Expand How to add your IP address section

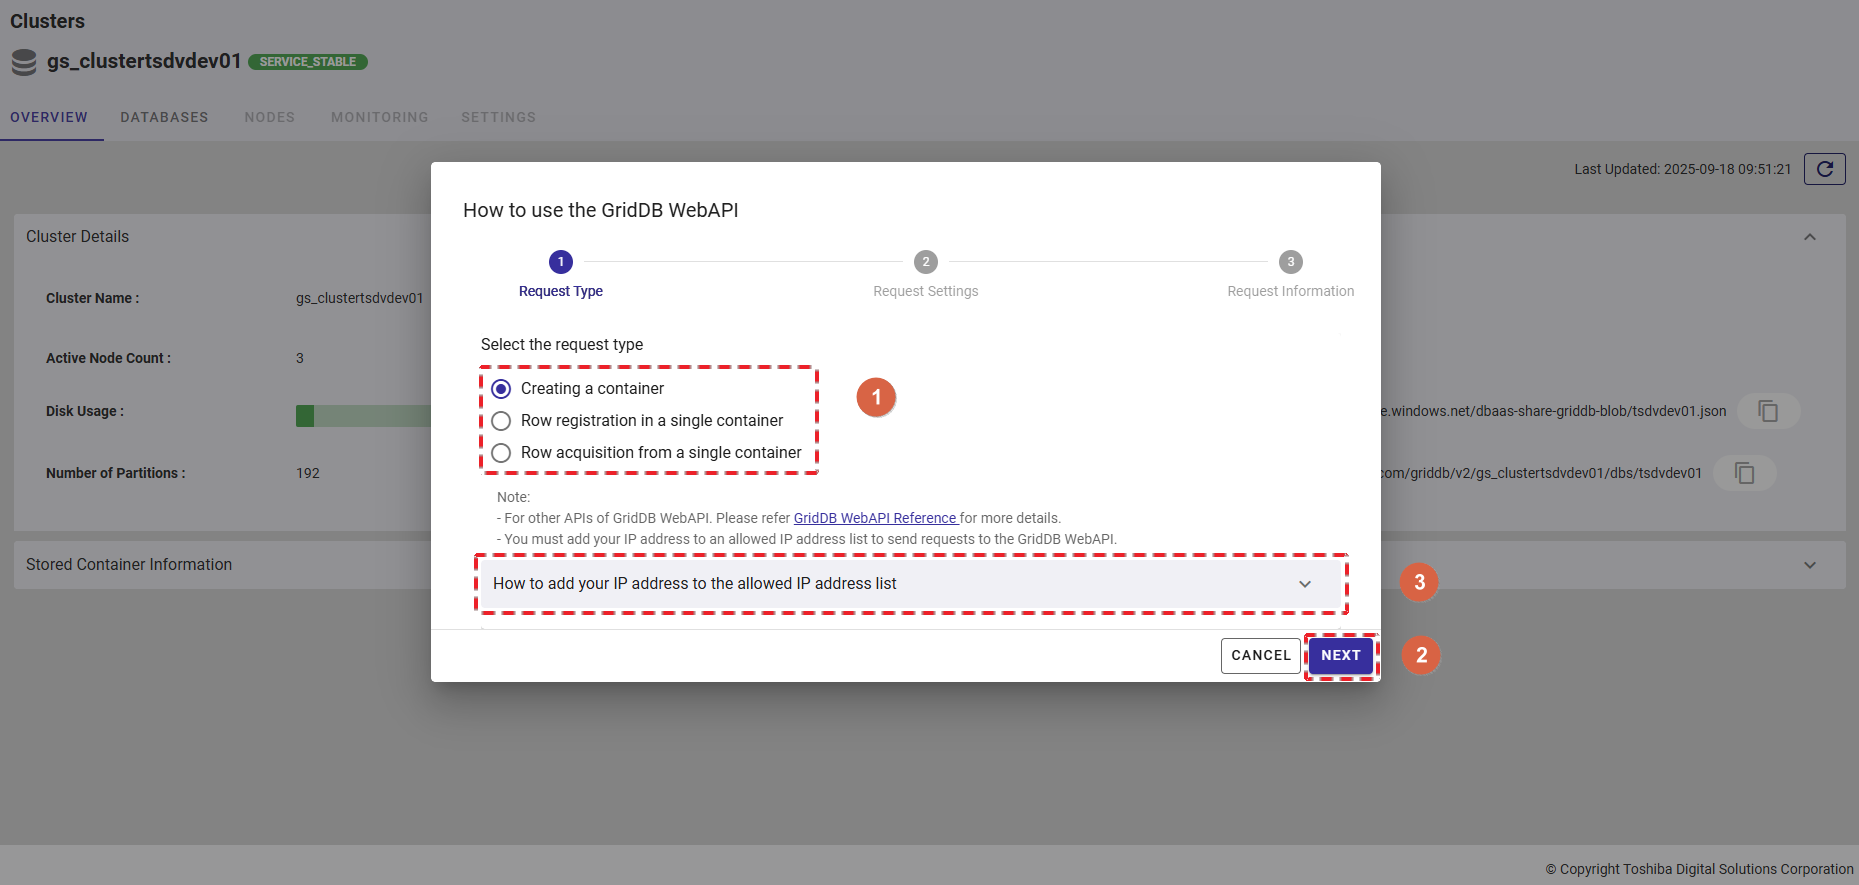pos(1304,584)
